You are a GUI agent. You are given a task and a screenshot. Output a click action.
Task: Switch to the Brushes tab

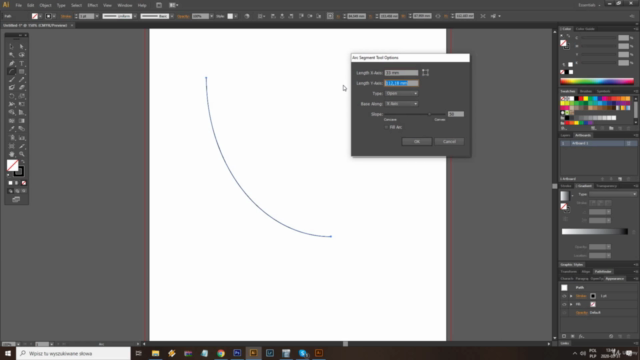(x=585, y=91)
